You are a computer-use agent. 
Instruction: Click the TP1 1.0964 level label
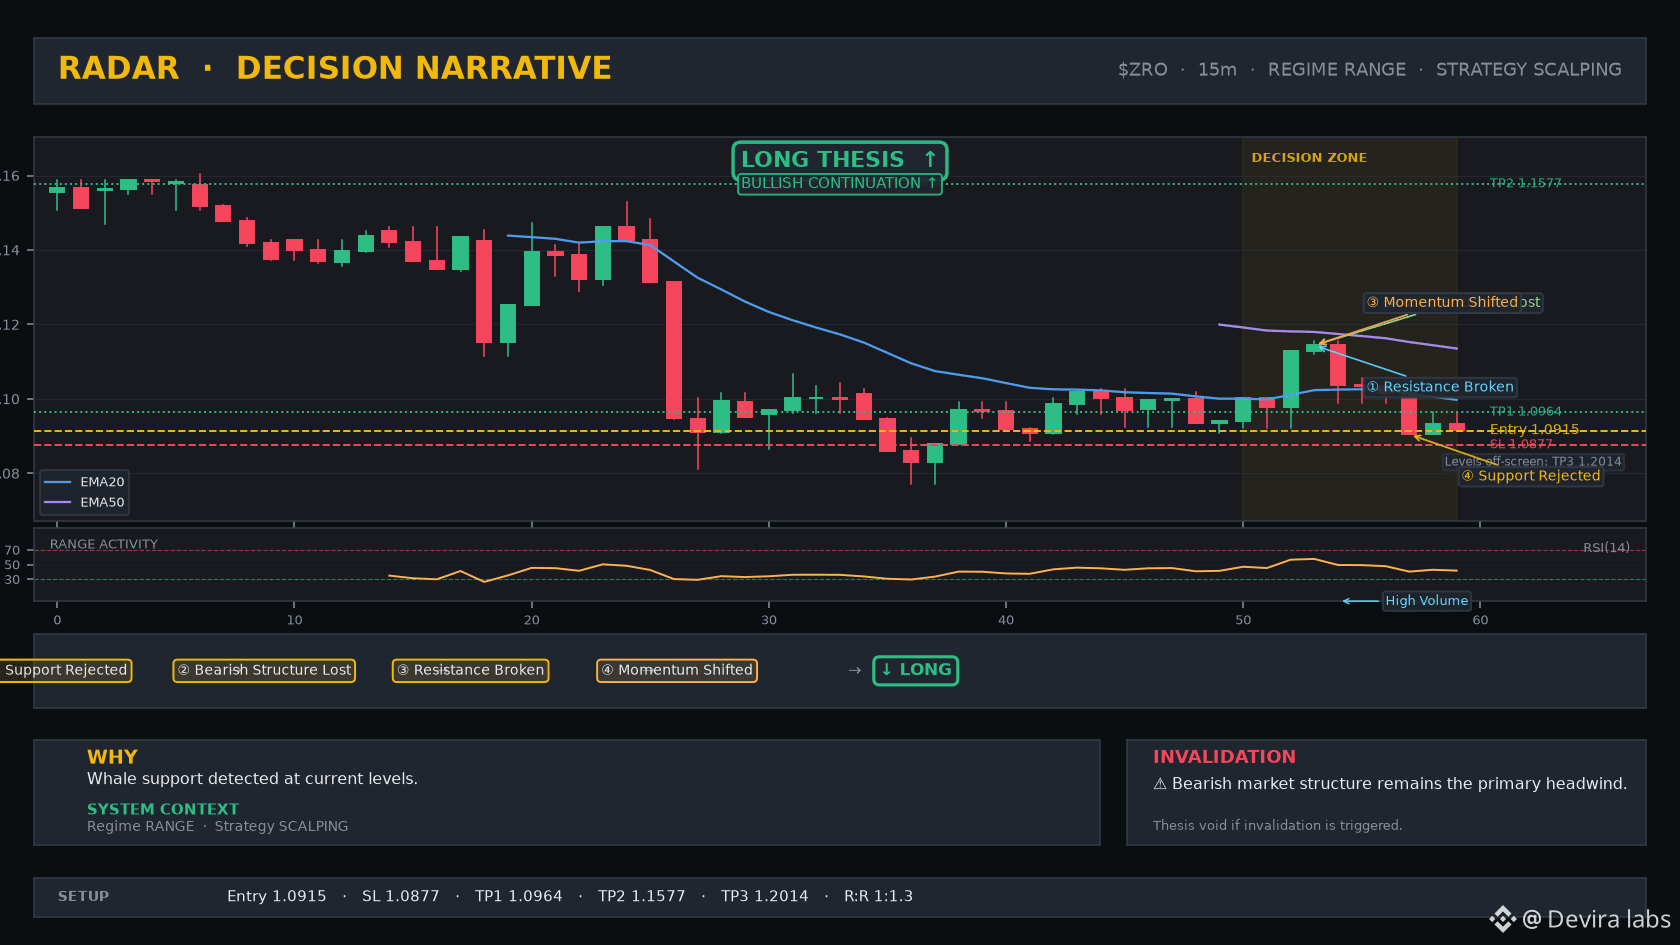(x=1525, y=412)
